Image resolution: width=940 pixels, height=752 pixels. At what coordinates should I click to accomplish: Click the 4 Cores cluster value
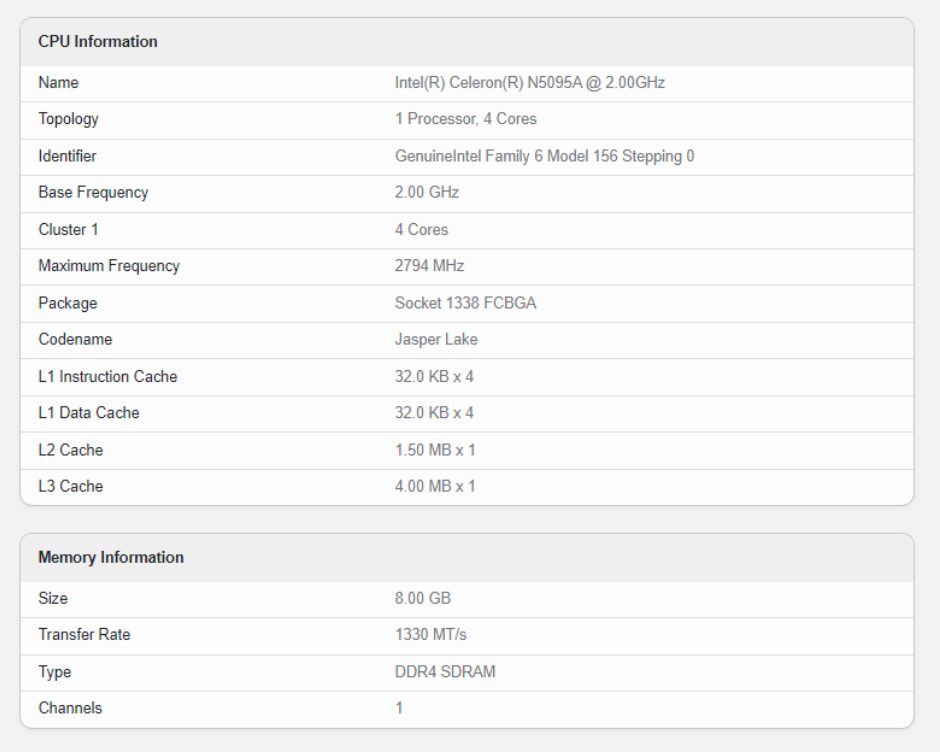[421, 230]
